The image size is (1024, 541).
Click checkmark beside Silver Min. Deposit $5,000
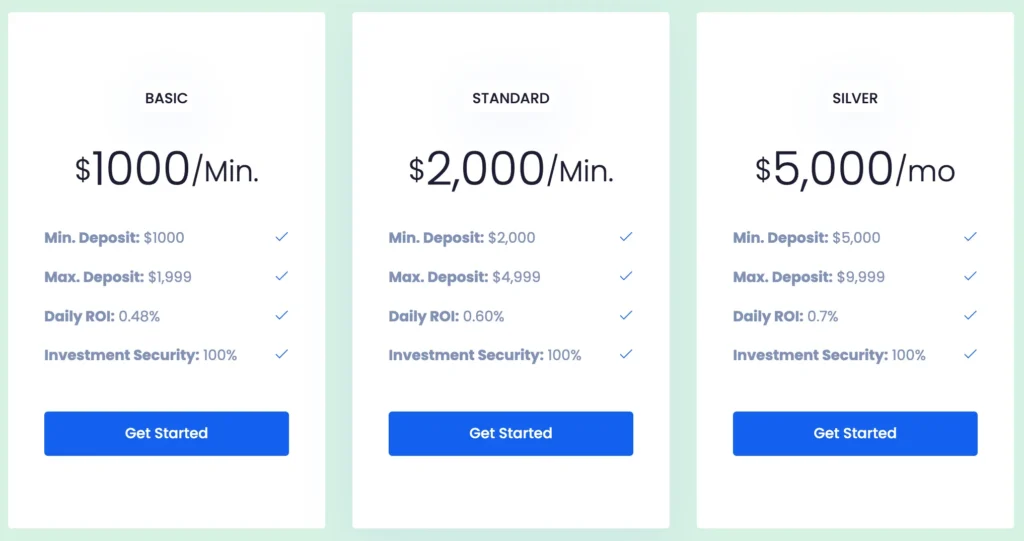[970, 237]
